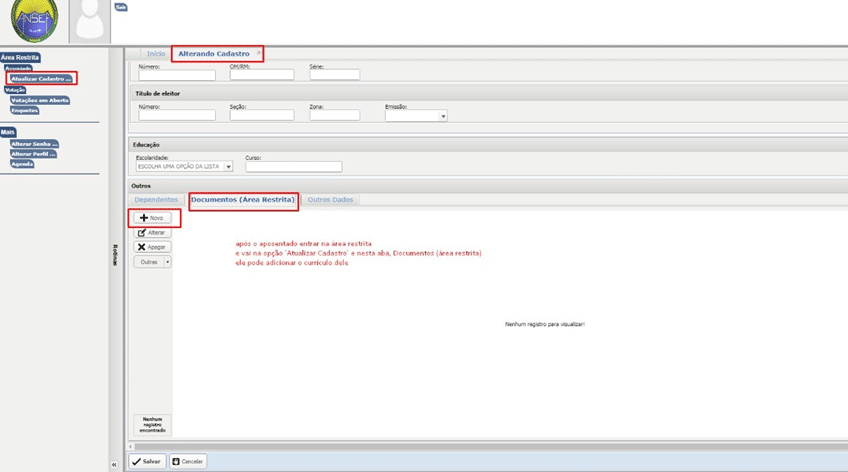This screenshot has height=472, width=848.
Task: Click Novo to add a document
Action: 152,217
